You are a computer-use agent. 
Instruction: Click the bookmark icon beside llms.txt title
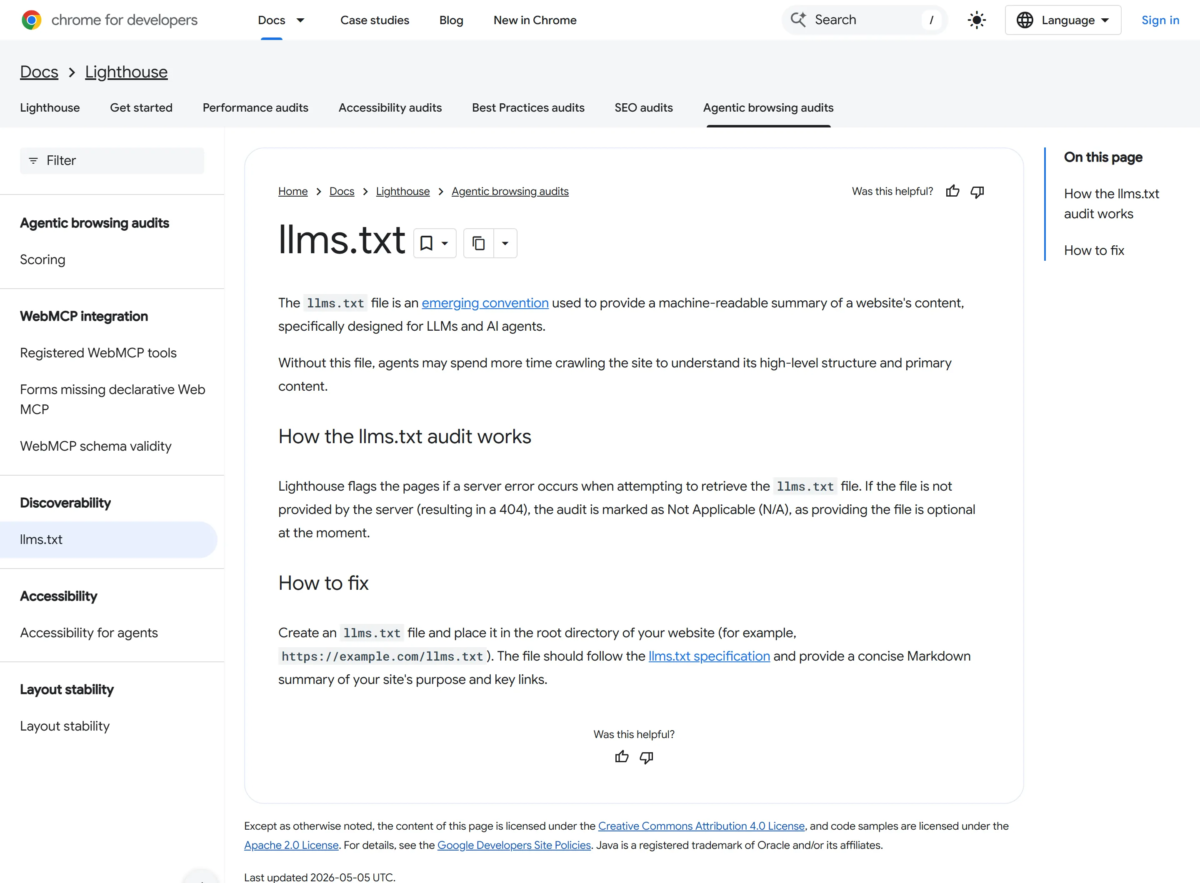coord(426,243)
